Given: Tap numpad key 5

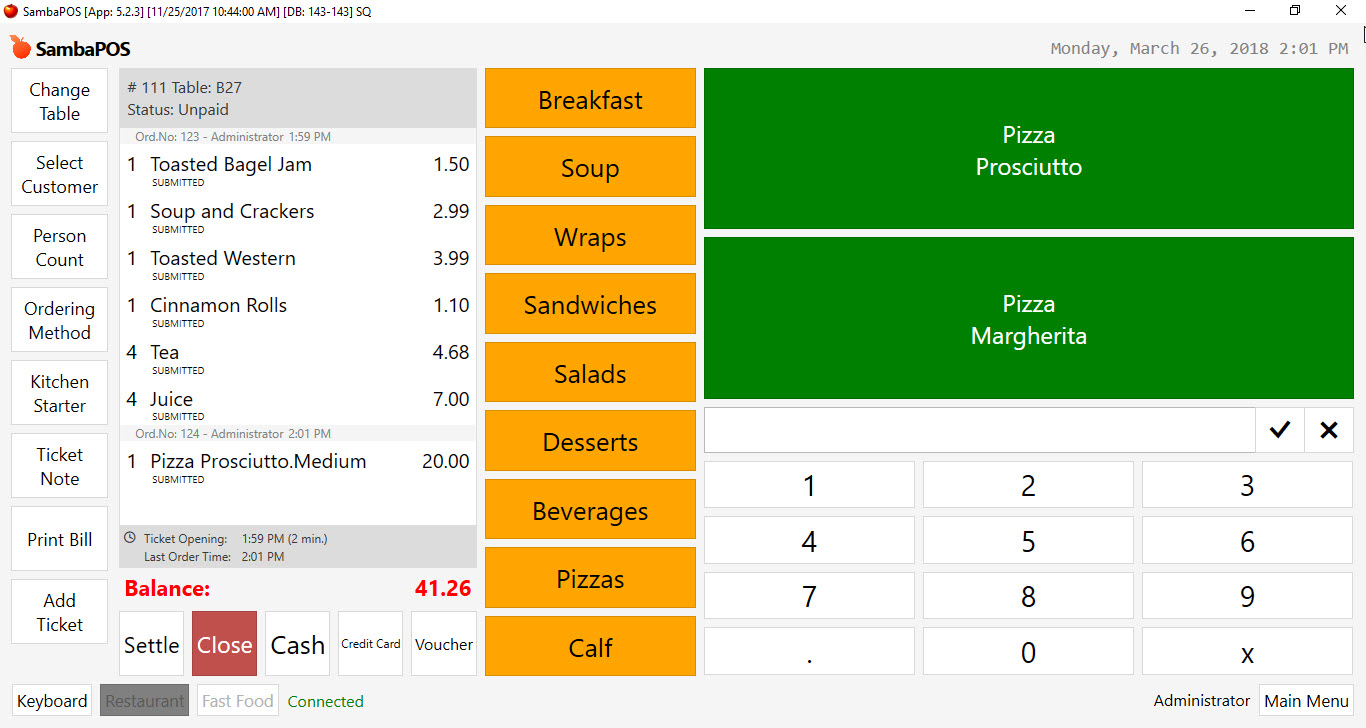Looking at the screenshot, I should [x=1028, y=541].
